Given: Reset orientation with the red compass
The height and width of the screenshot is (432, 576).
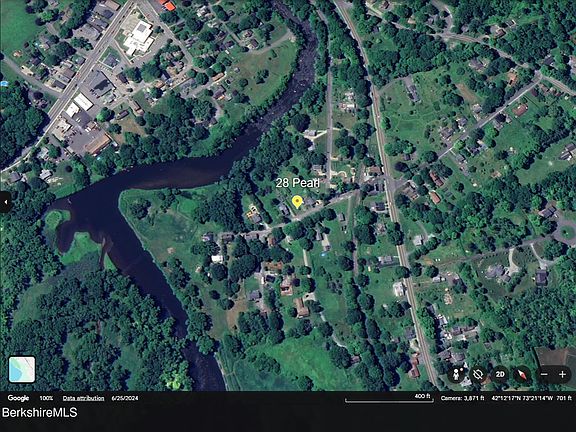Looking at the screenshot, I should [522, 375].
